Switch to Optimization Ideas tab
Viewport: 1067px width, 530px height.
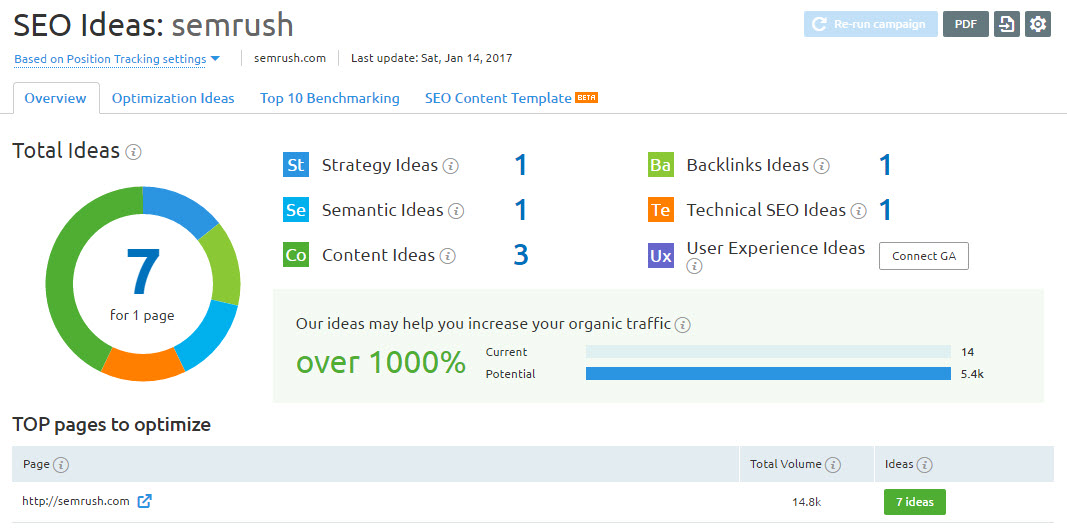pos(173,98)
